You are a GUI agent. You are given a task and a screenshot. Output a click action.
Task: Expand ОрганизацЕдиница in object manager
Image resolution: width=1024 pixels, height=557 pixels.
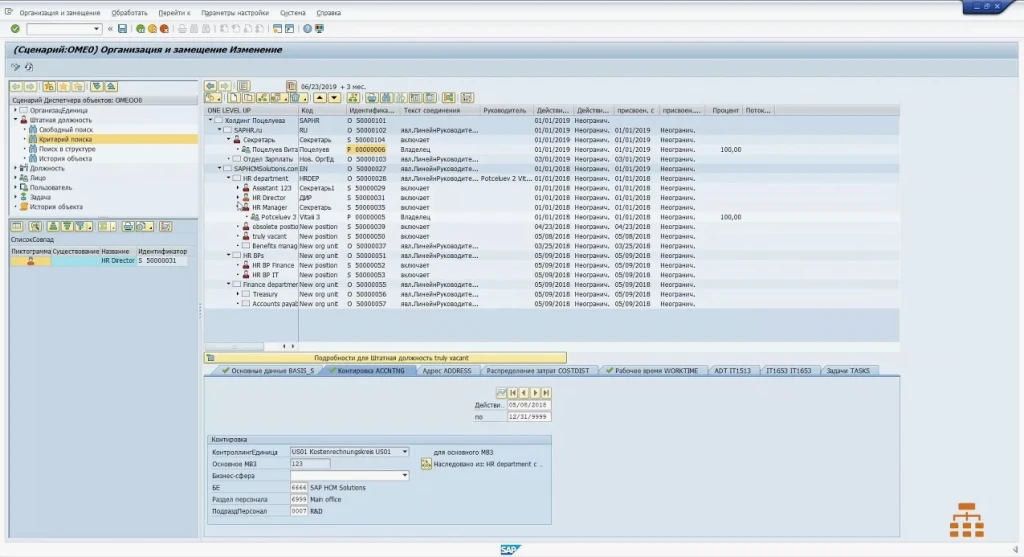[x=16, y=110]
